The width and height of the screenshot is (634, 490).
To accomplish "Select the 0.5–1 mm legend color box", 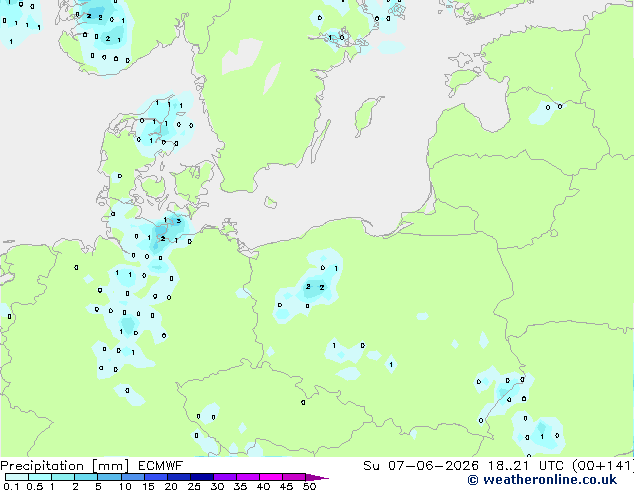I will click(40, 477).
